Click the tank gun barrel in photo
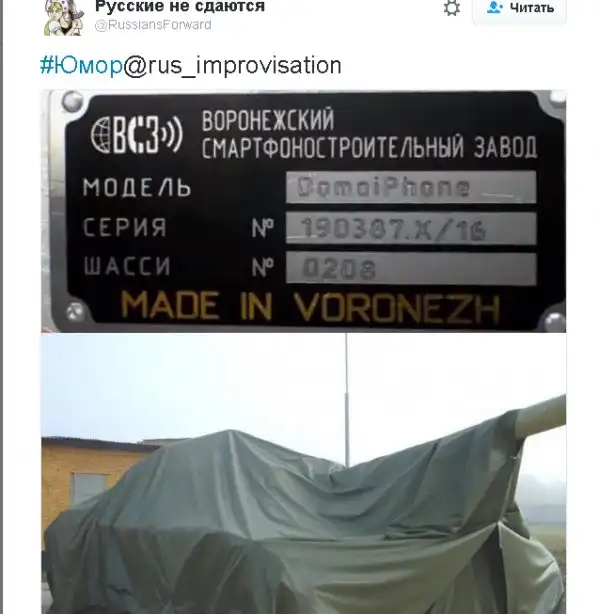Image resolution: width=600 pixels, height=614 pixels. (540, 419)
